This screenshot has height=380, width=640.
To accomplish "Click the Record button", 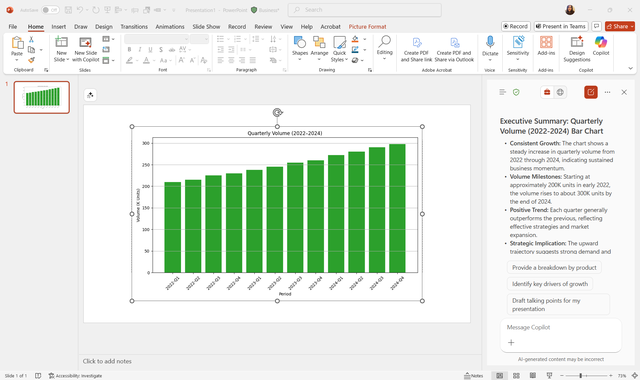I will (516, 26).
